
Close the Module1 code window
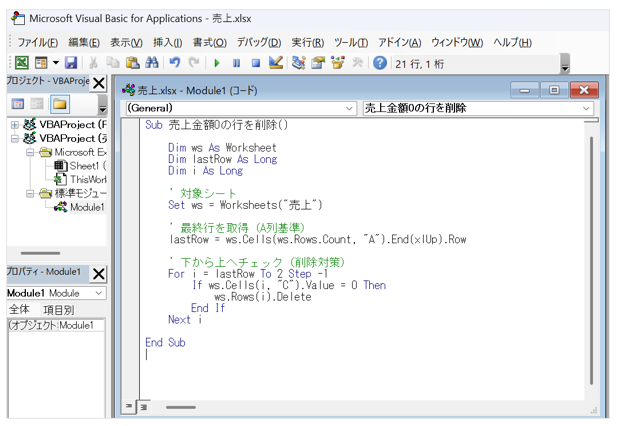[584, 90]
